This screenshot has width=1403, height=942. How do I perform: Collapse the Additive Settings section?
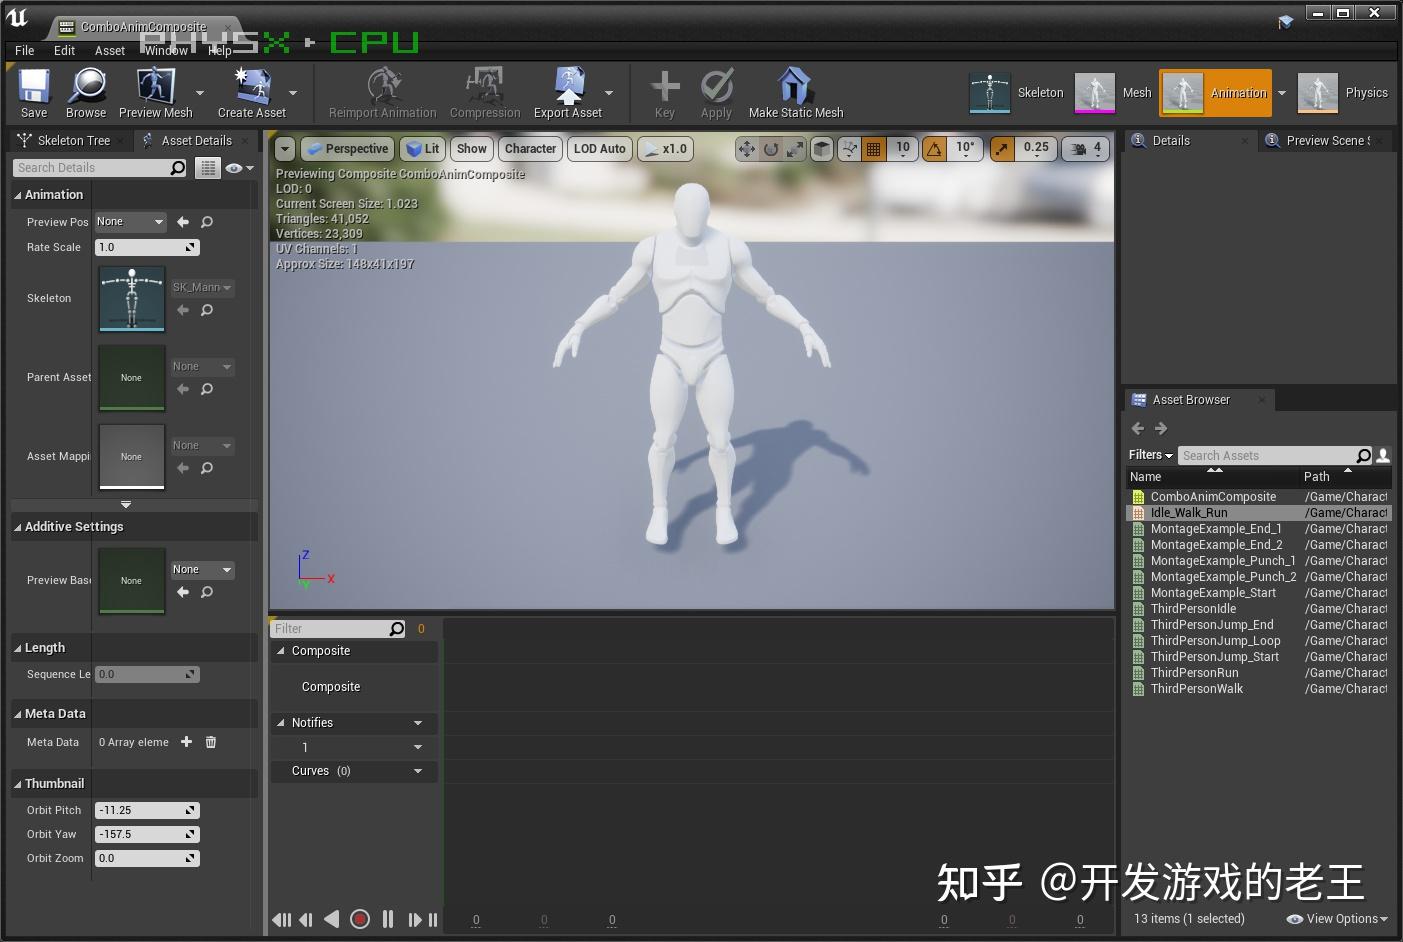(x=18, y=527)
